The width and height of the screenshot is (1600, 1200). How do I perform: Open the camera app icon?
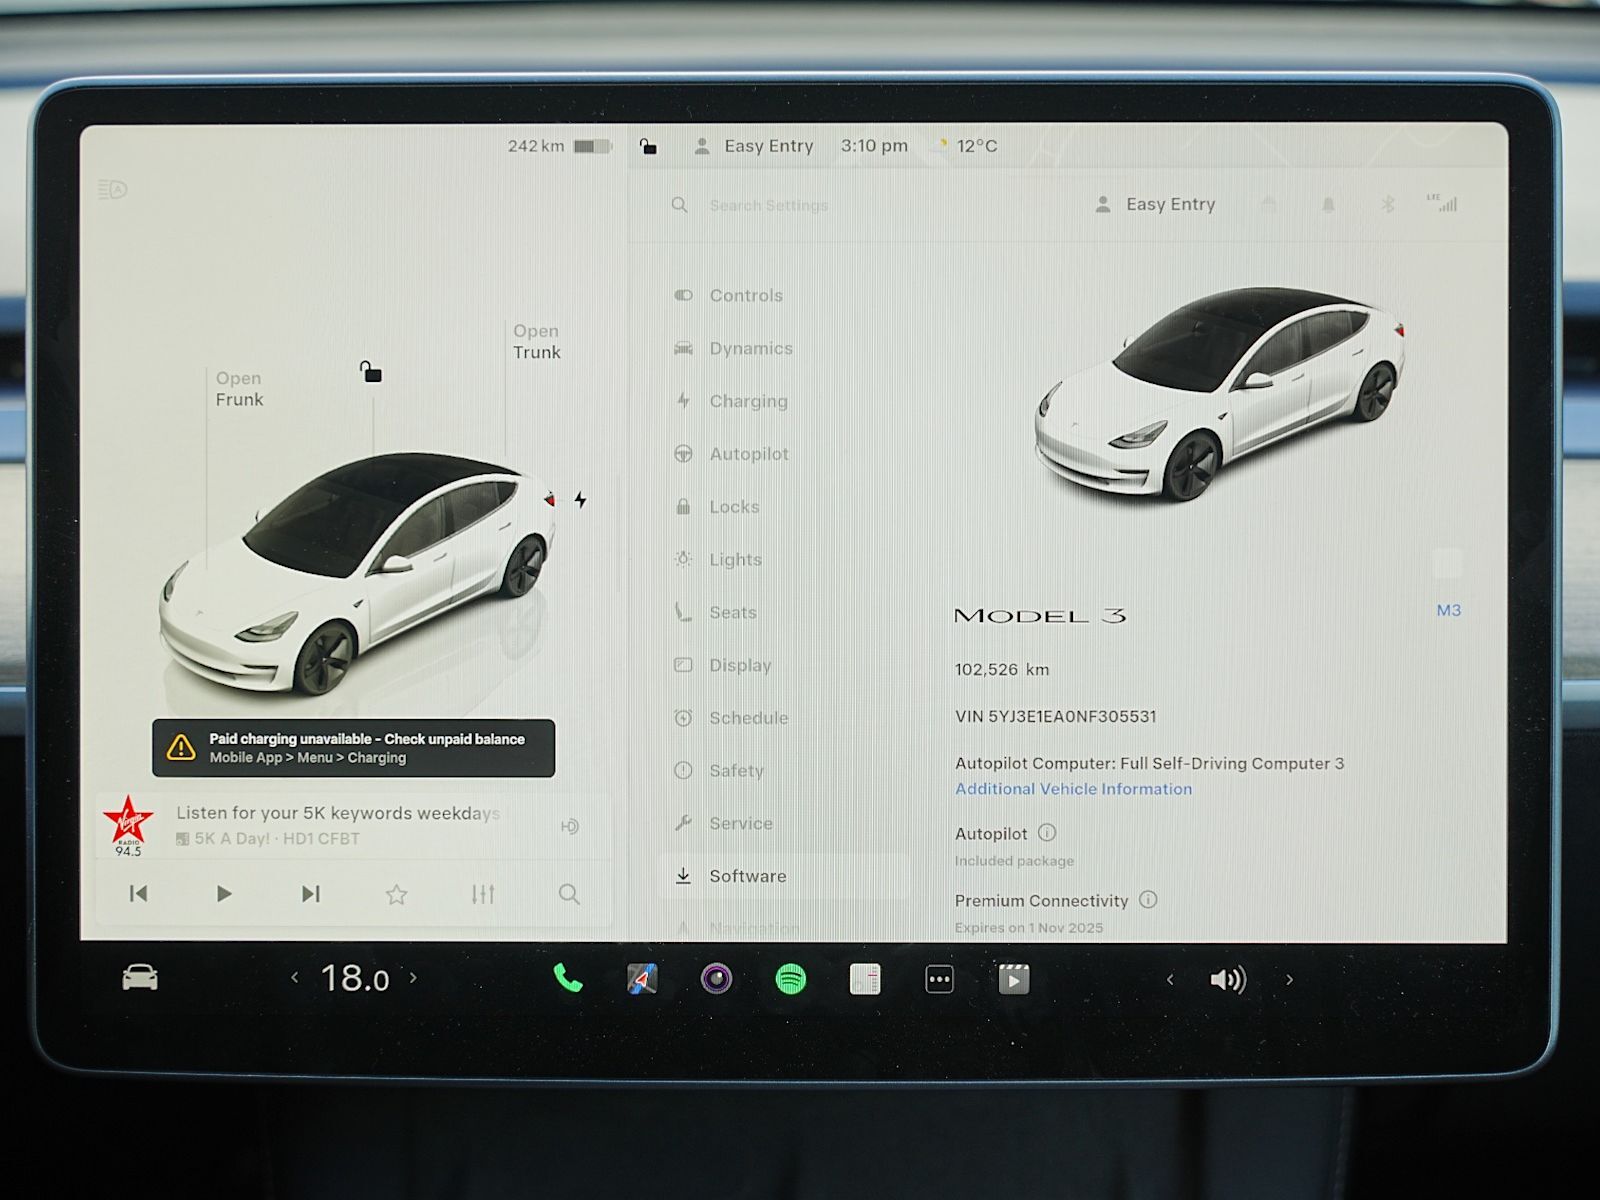[716, 979]
